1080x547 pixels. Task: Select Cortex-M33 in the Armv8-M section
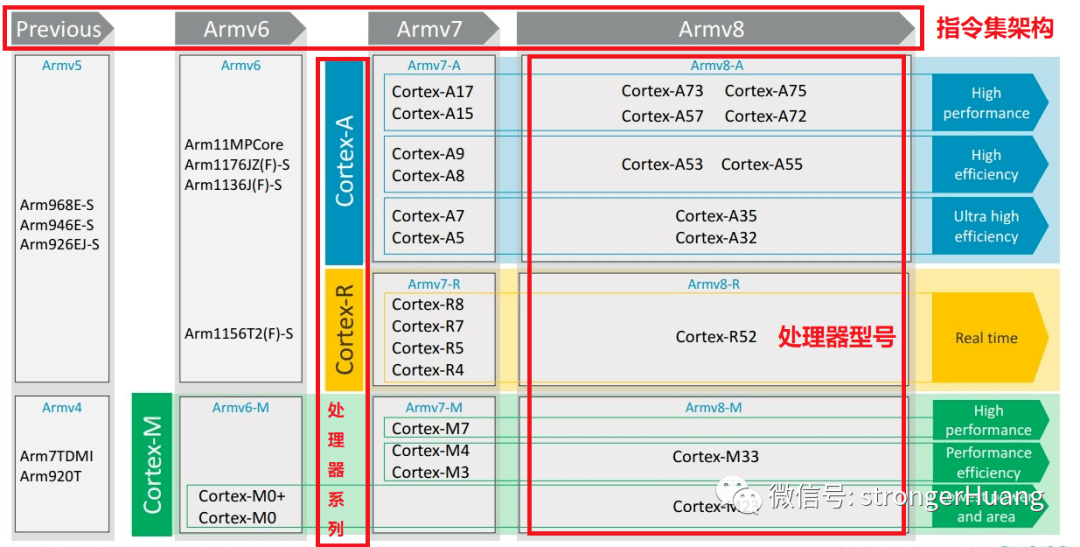click(715, 457)
